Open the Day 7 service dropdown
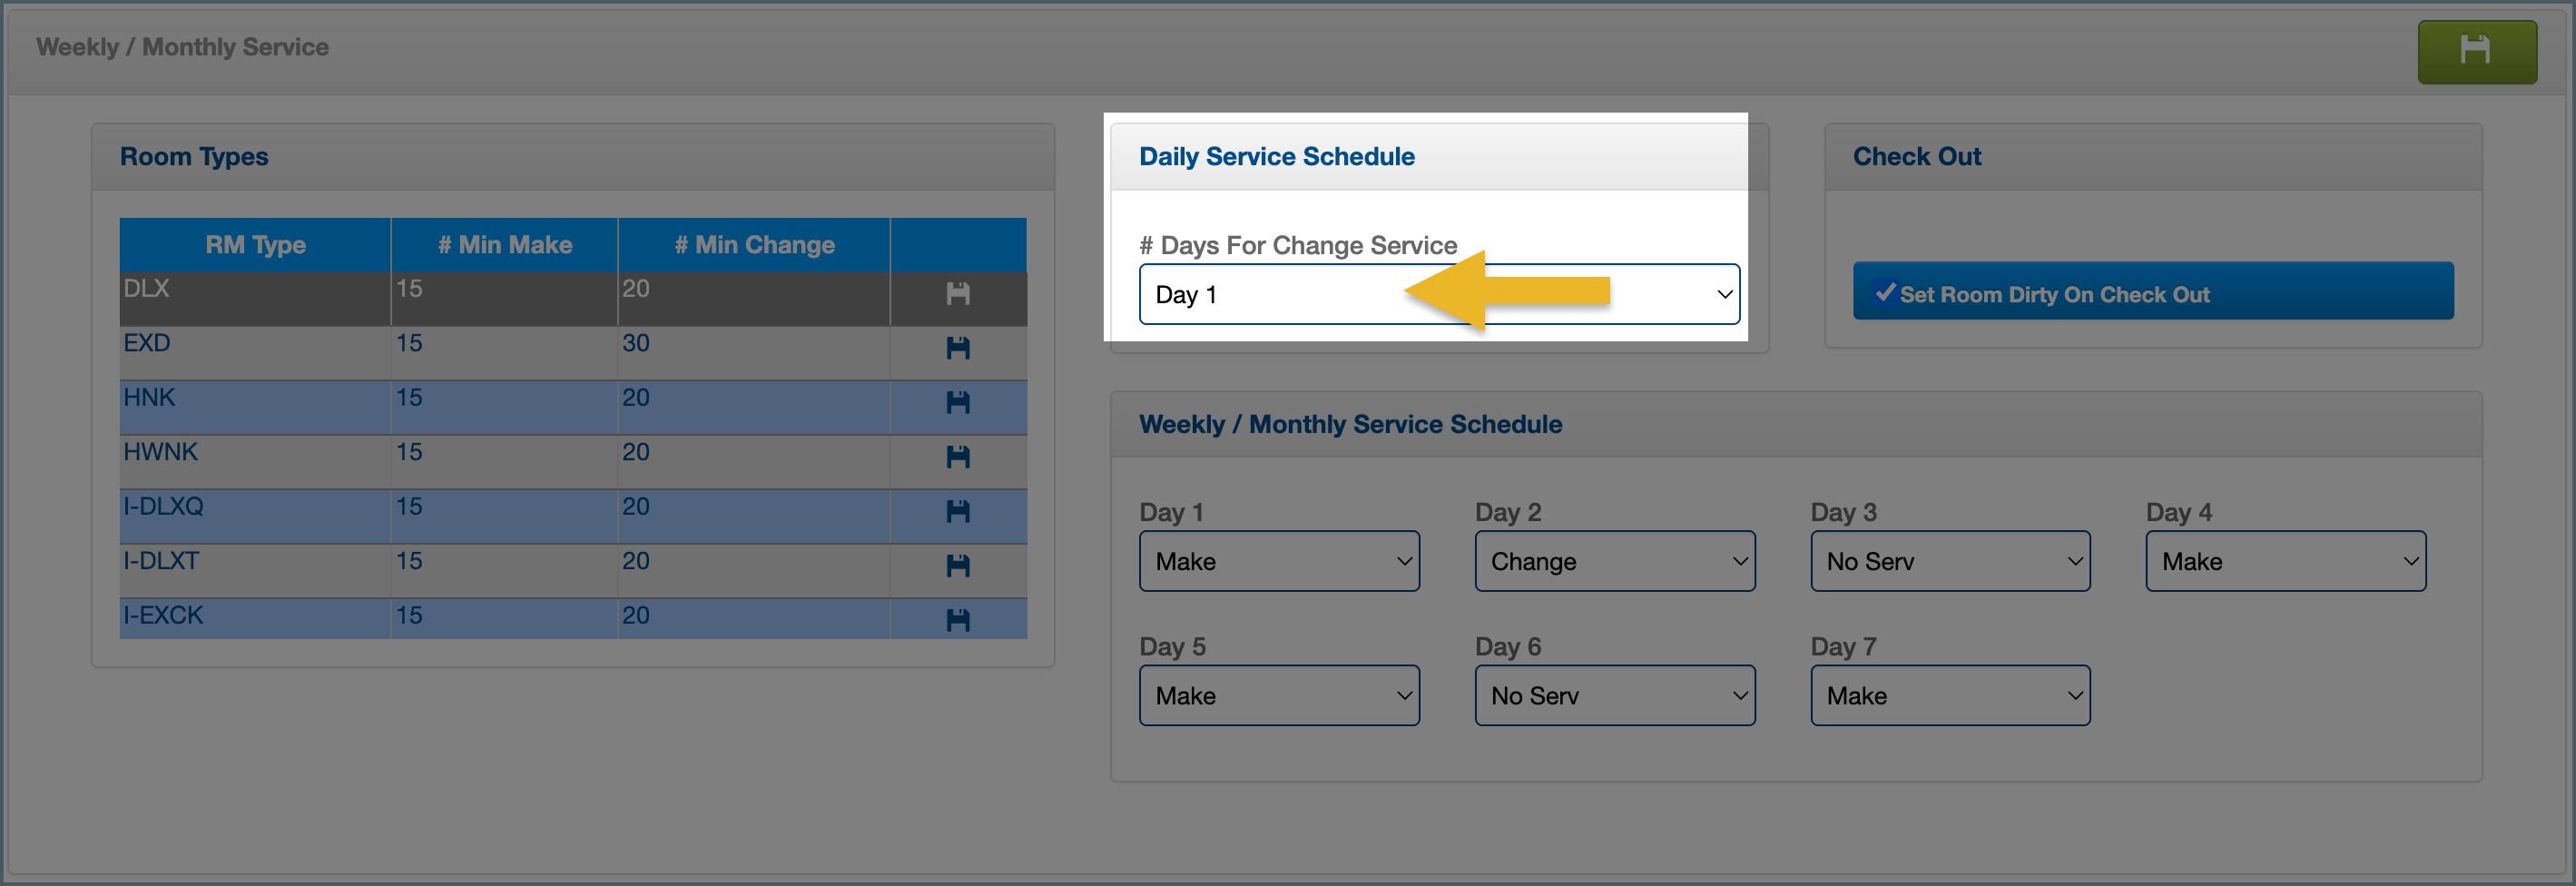 click(x=1949, y=696)
